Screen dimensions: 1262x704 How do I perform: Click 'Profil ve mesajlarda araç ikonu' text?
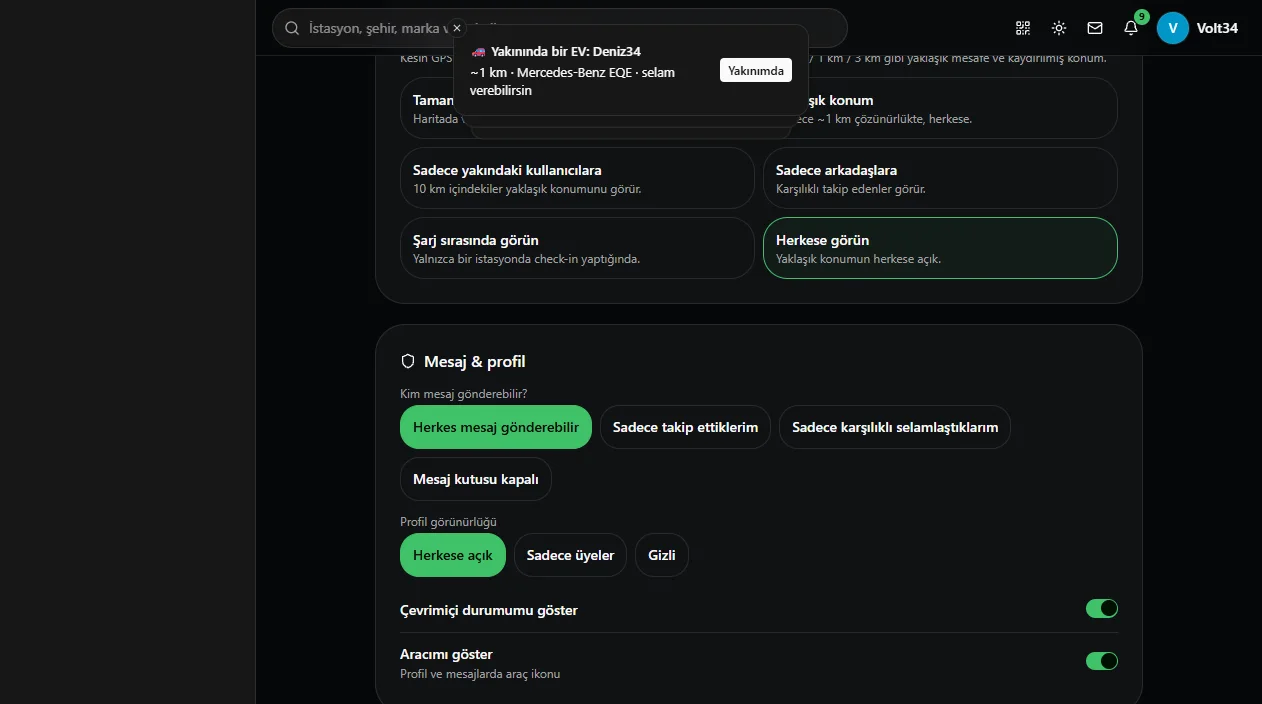(480, 674)
